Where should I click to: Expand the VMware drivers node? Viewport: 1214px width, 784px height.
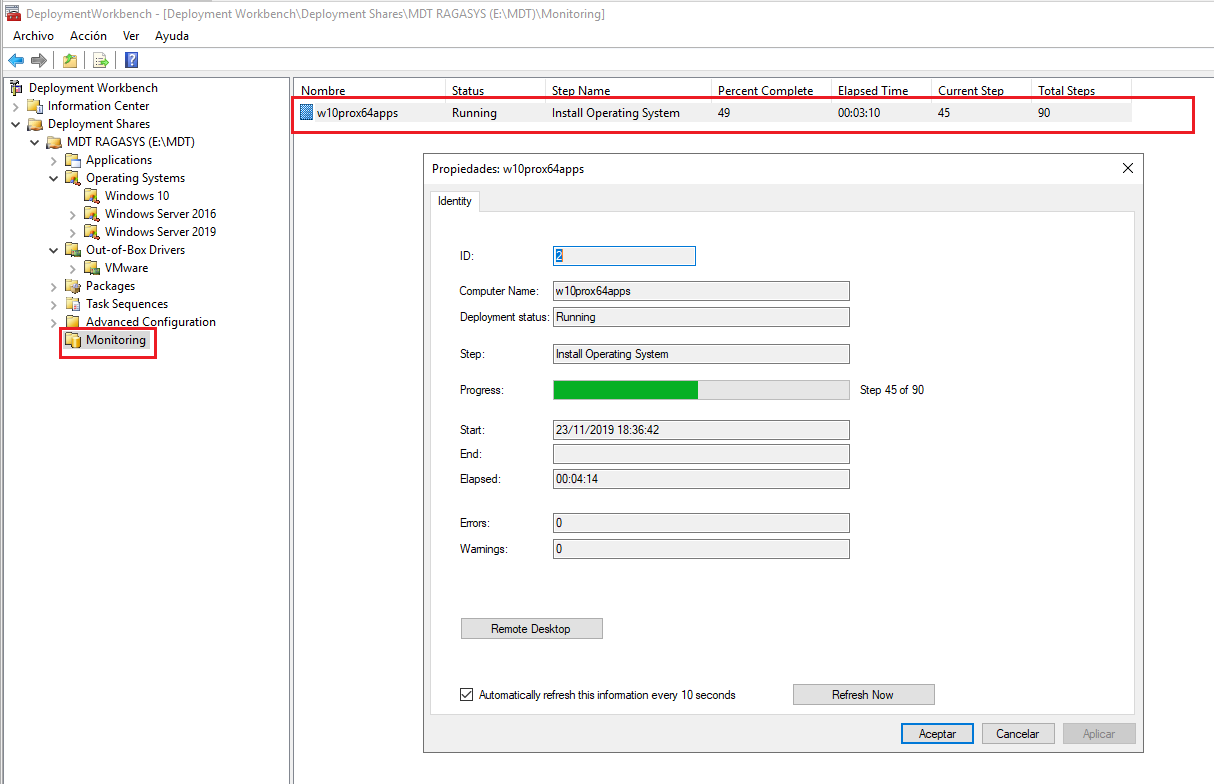click(x=72, y=267)
